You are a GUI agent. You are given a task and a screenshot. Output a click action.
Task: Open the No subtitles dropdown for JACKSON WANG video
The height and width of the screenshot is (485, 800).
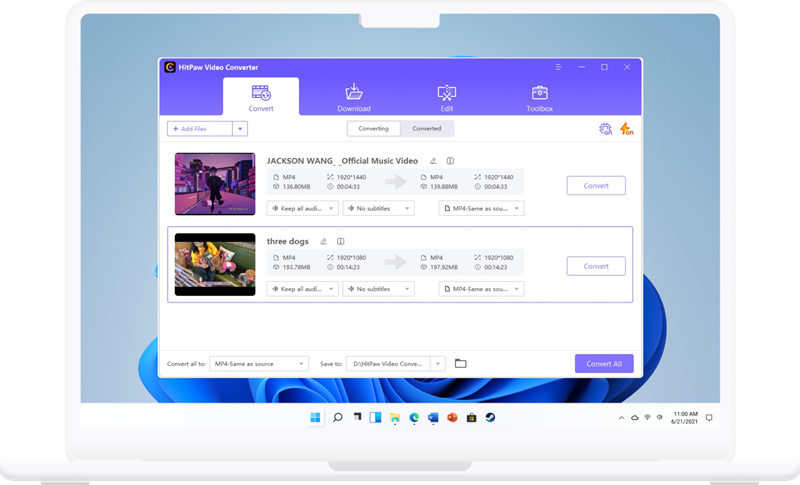click(379, 208)
